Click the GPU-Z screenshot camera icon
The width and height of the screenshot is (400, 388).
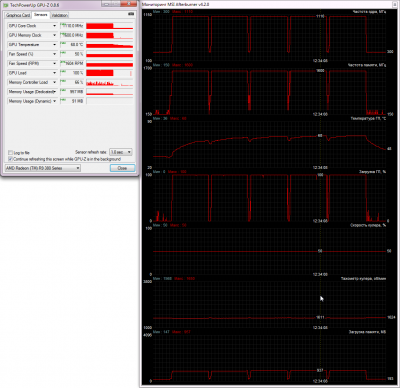point(131,14)
